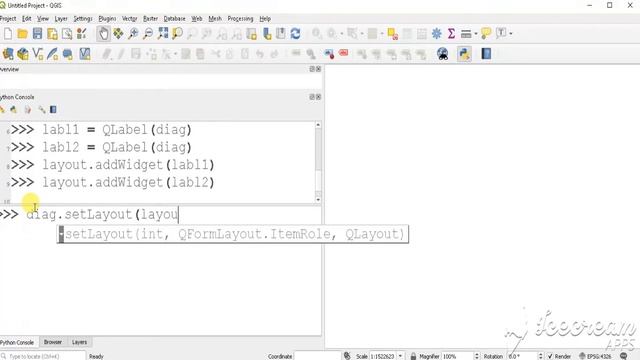Close the Python Console panel
Viewport: 640px width, 360px height.
point(318,97)
